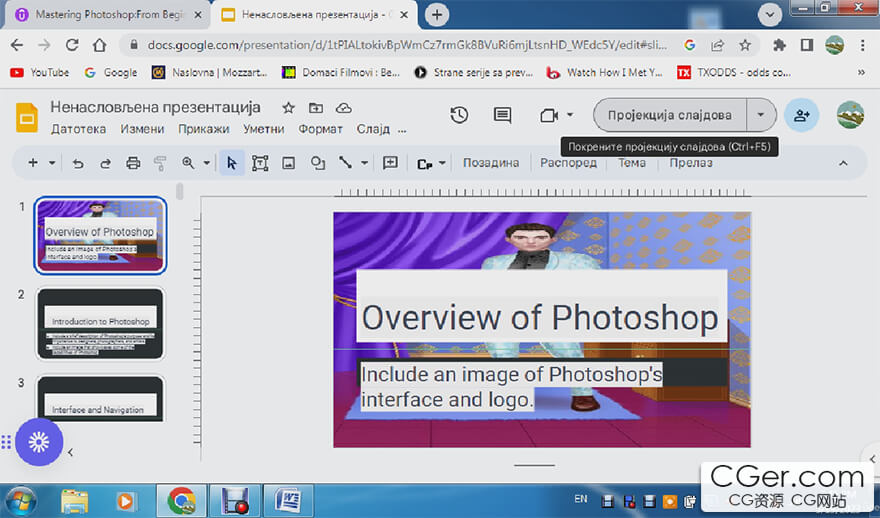Click the move to folder icon
880x518 pixels.
click(316, 108)
